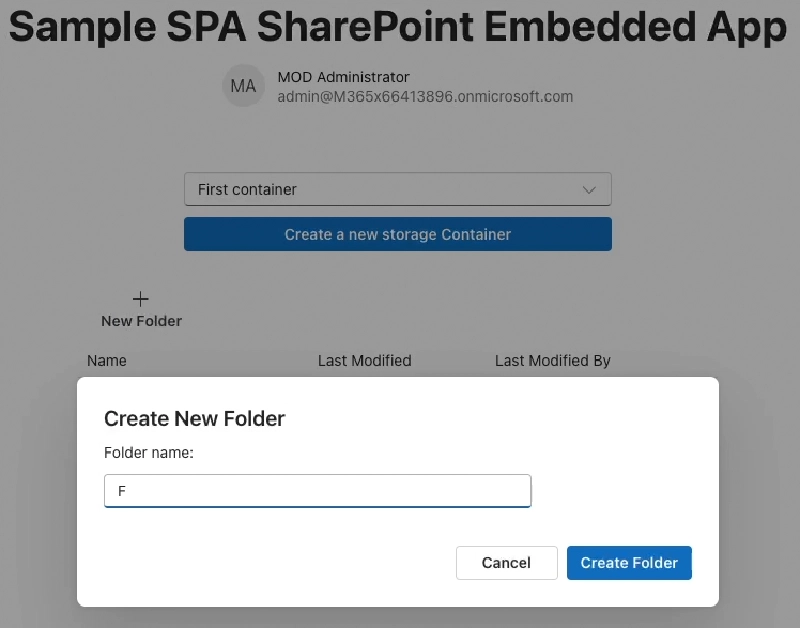Image resolution: width=800 pixels, height=628 pixels.
Task: Focus the Folder name input field
Action: tap(317, 491)
